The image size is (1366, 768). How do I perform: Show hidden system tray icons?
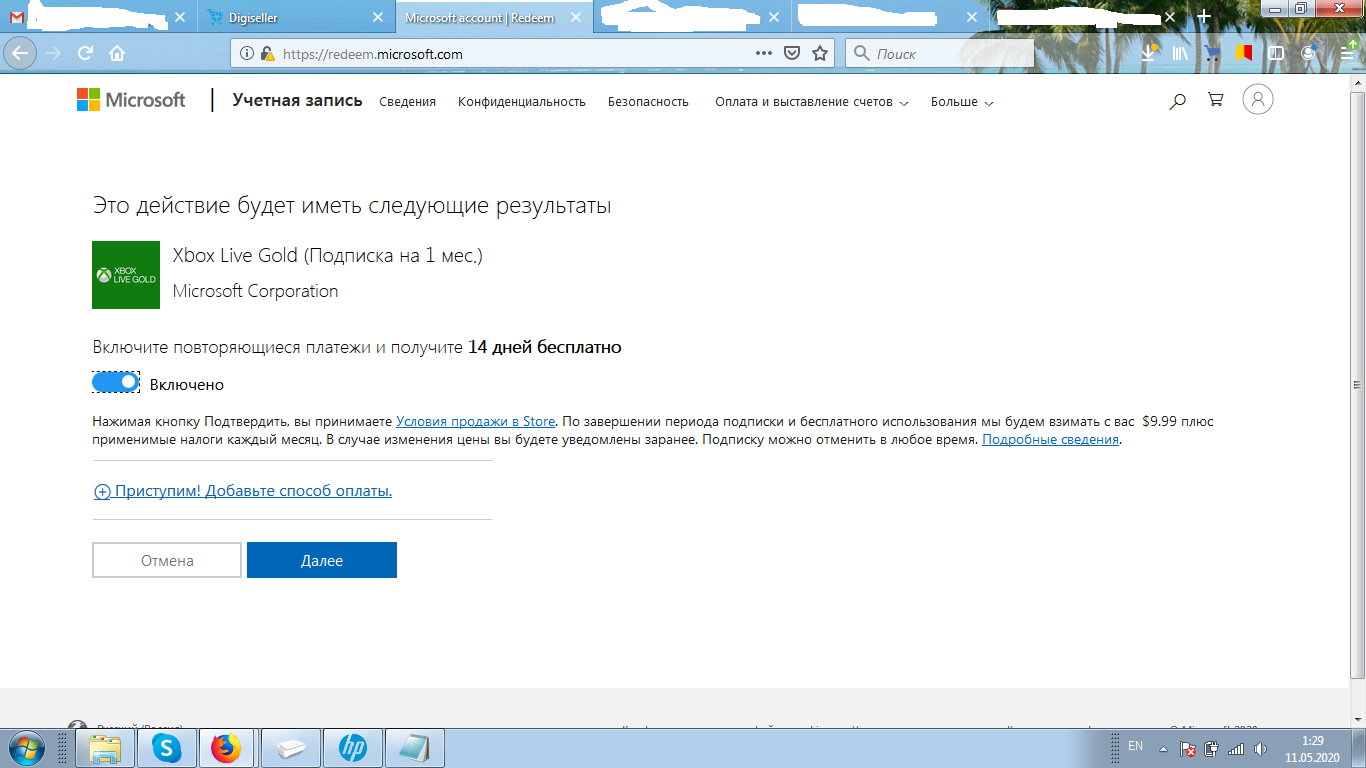point(1162,748)
